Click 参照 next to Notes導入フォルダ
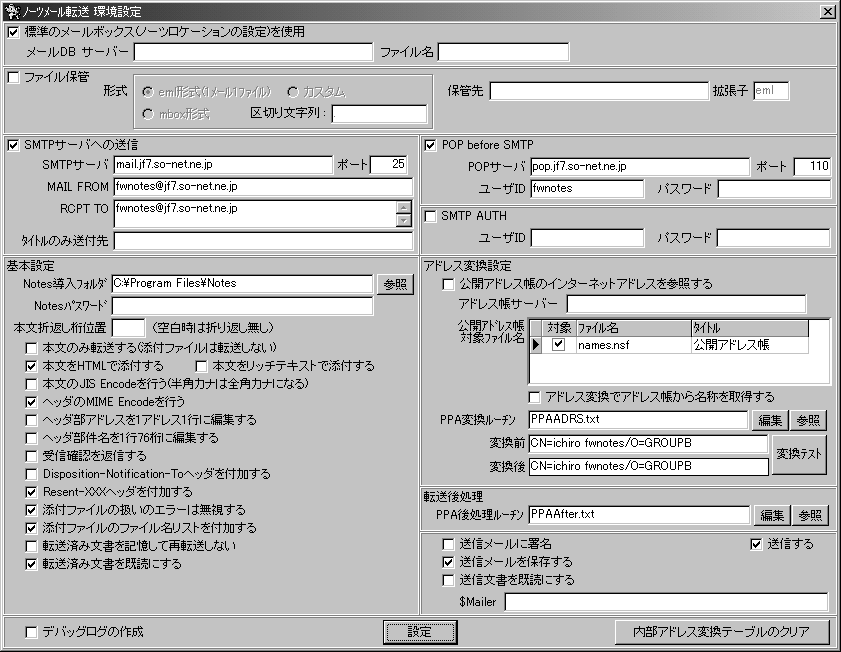 pyautogui.click(x=395, y=284)
